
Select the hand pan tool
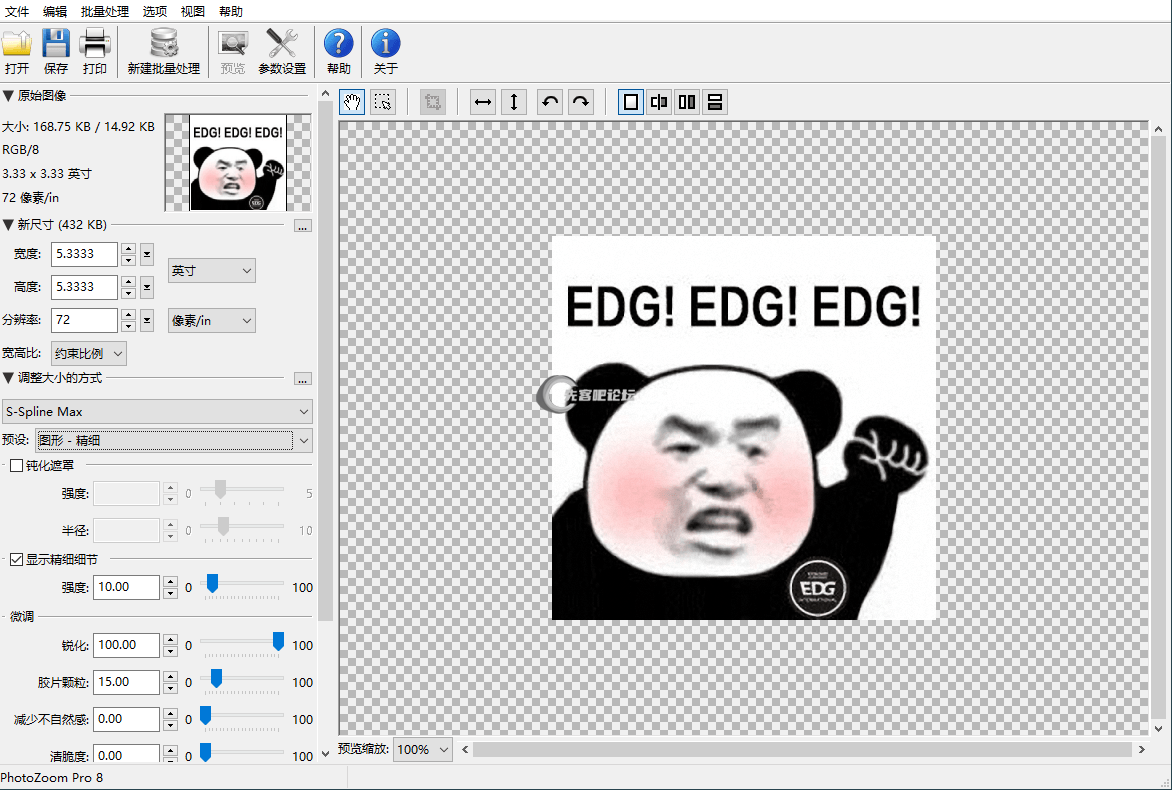pos(352,102)
